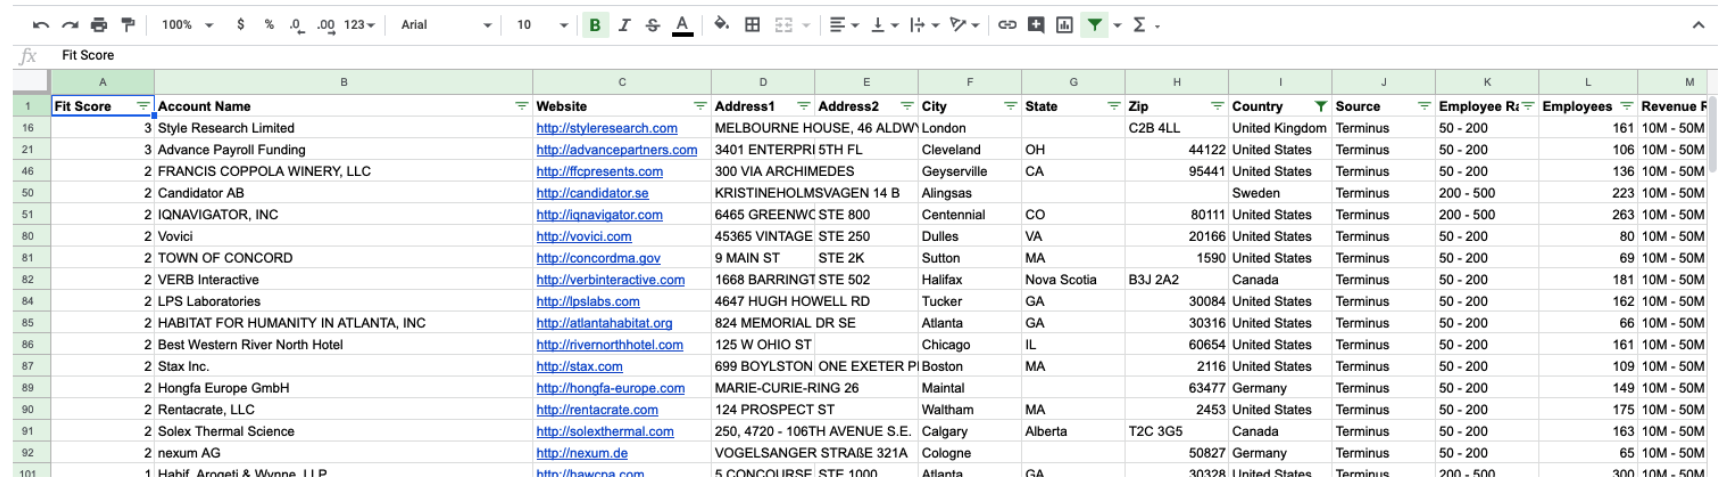Open the advancepartners.com link
The width and height of the screenshot is (1724, 488).
pos(616,150)
